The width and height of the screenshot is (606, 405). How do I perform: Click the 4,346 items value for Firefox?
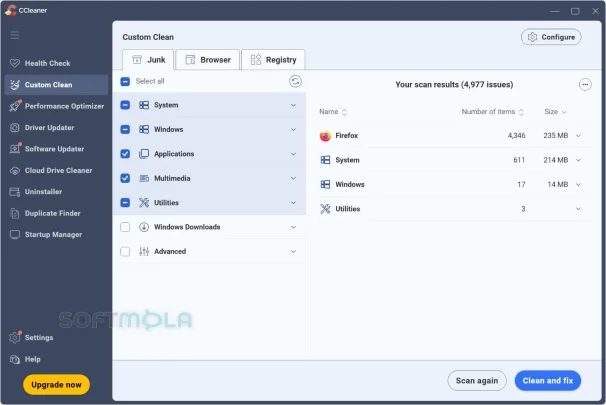pos(516,136)
